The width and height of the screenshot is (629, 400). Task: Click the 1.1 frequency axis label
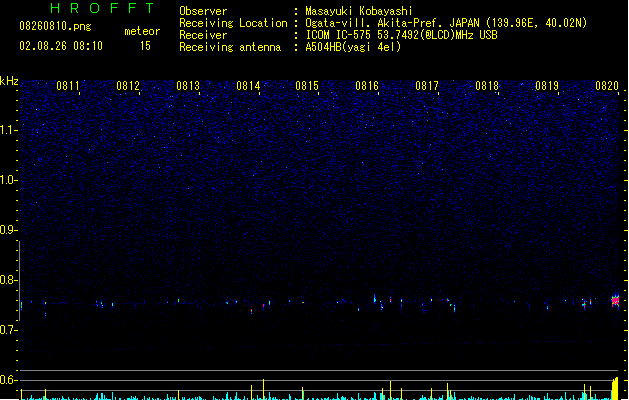(9, 130)
